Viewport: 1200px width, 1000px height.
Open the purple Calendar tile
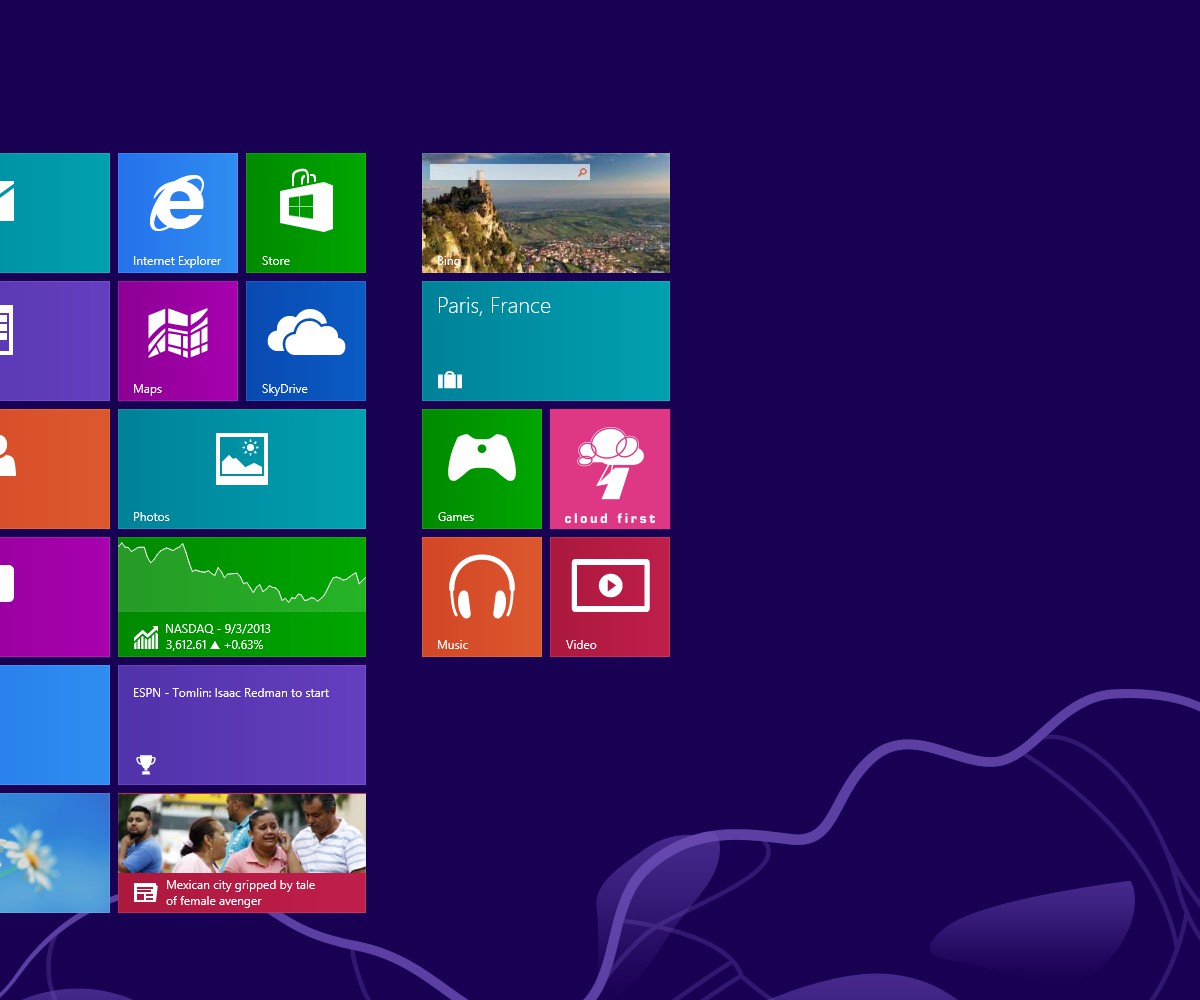point(55,341)
